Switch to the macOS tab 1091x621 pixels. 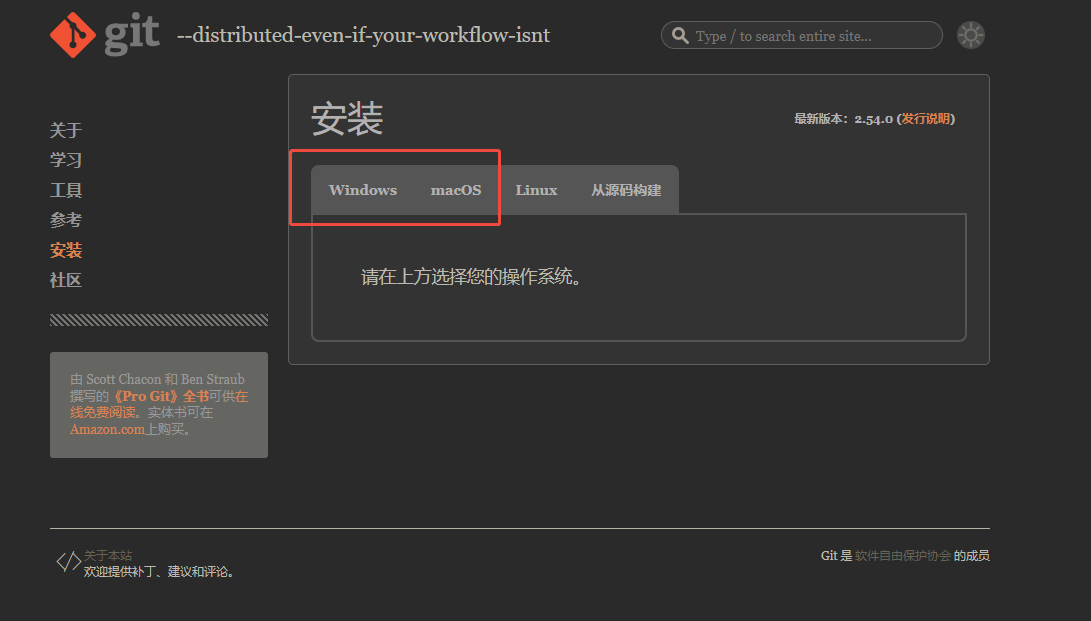pyautogui.click(x=456, y=190)
